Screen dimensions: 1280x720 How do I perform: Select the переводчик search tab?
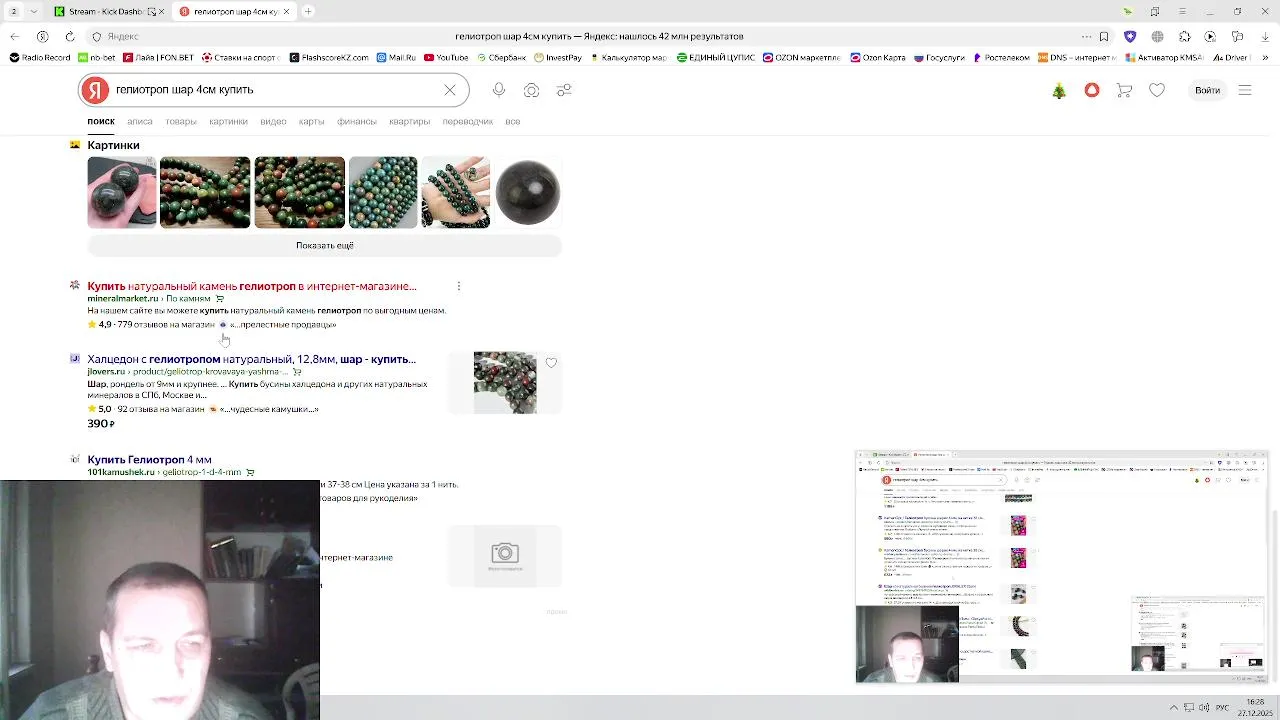coord(467,121)
